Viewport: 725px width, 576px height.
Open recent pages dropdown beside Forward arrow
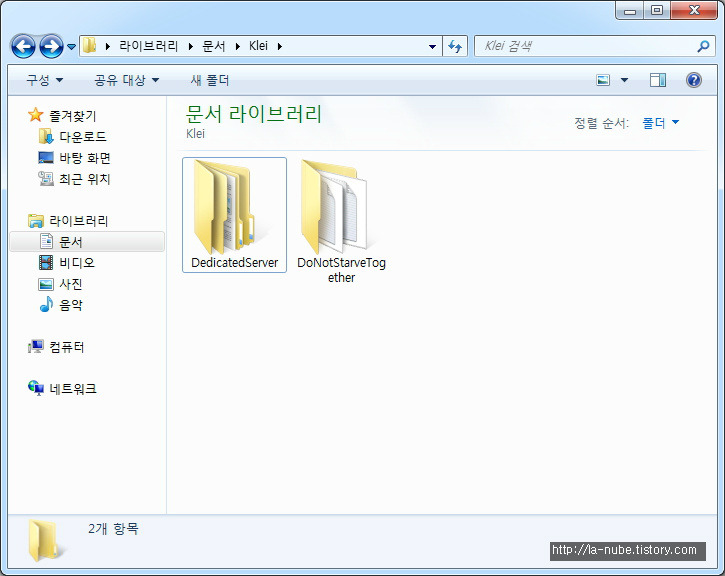71,47
